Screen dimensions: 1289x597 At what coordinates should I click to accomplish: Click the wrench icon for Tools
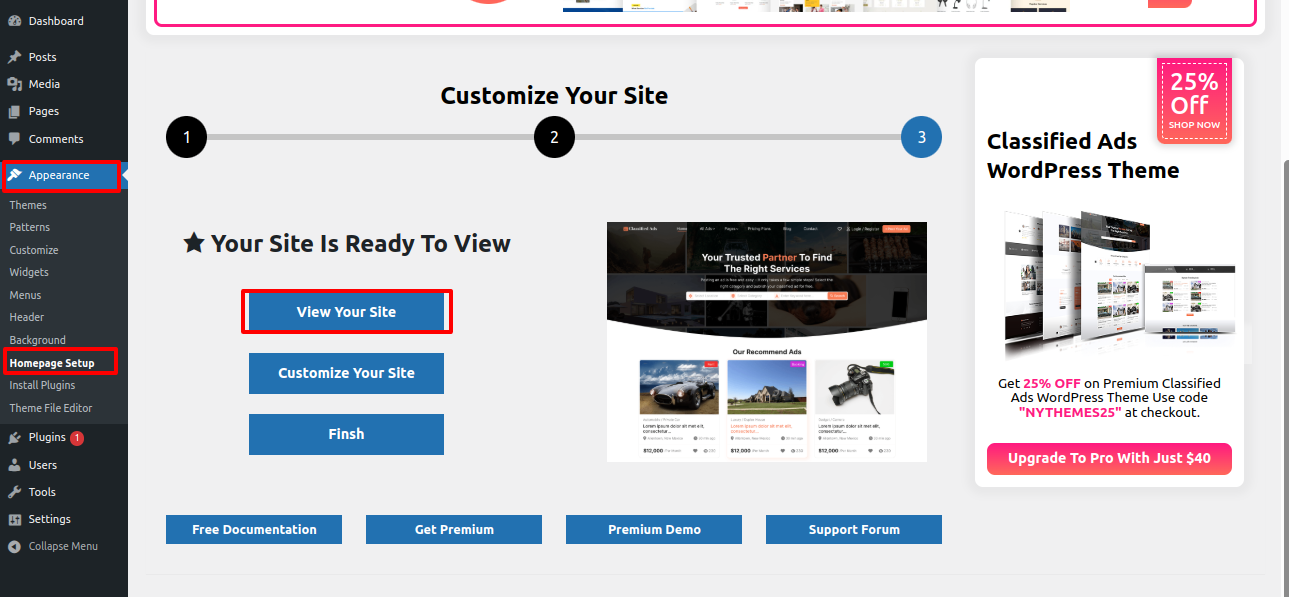[14, 492]
